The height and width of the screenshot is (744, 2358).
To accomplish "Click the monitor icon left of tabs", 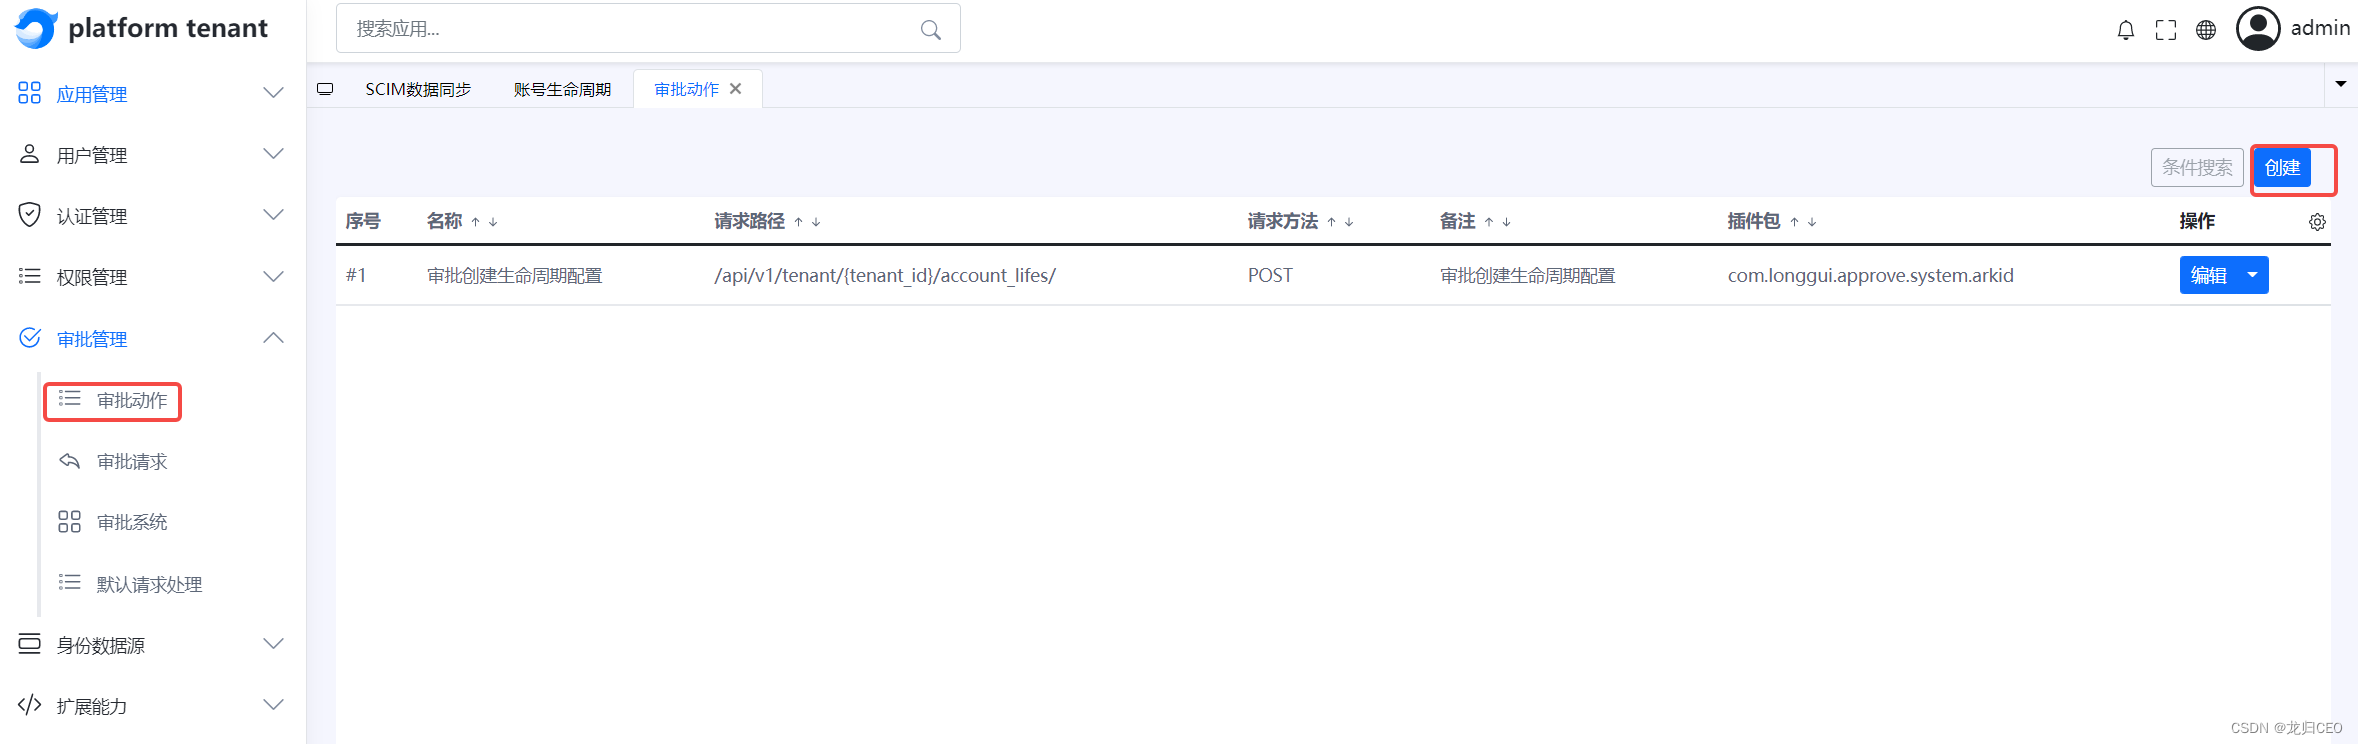I will click(x=325, y=89).
